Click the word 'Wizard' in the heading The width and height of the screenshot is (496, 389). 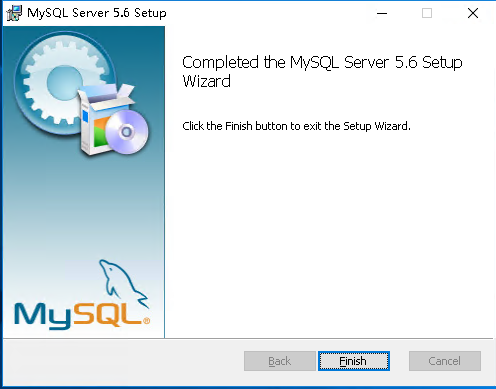[207, 81]
